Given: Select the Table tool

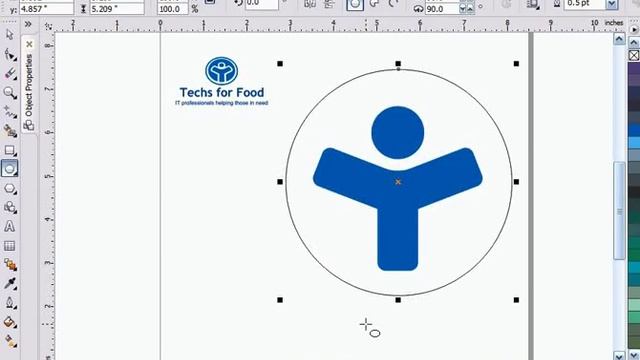Looking at the screenshot, I should pyautogui.click(x=10, y=246).
